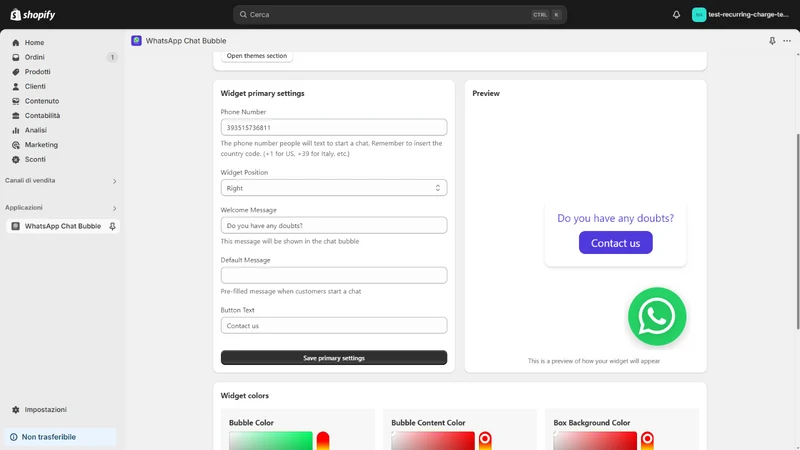This screenshot has height=450, width=800.
Task: Click the Save primary settings button
Action: tap(334, 358)
